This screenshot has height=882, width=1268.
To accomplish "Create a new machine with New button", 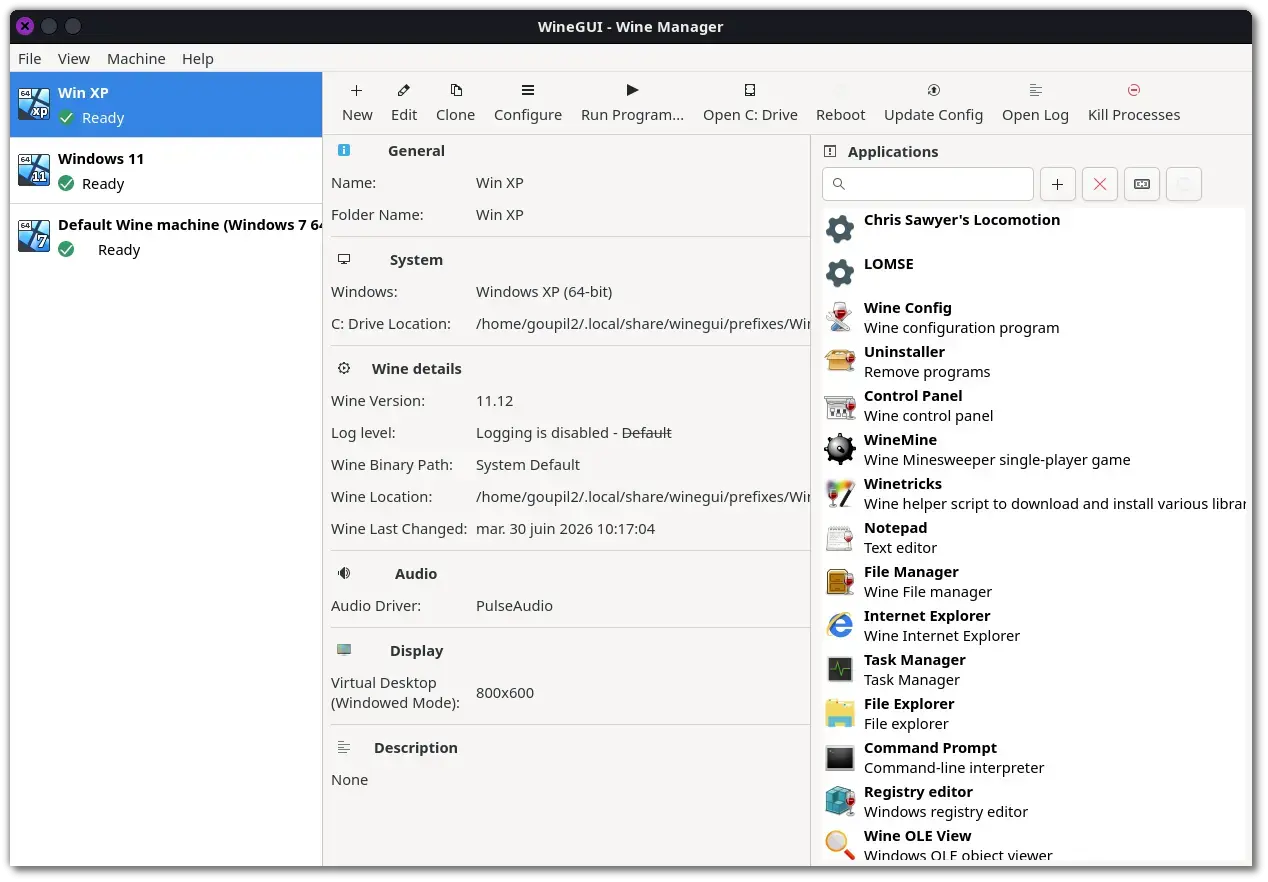I will [x=357, y=103].
